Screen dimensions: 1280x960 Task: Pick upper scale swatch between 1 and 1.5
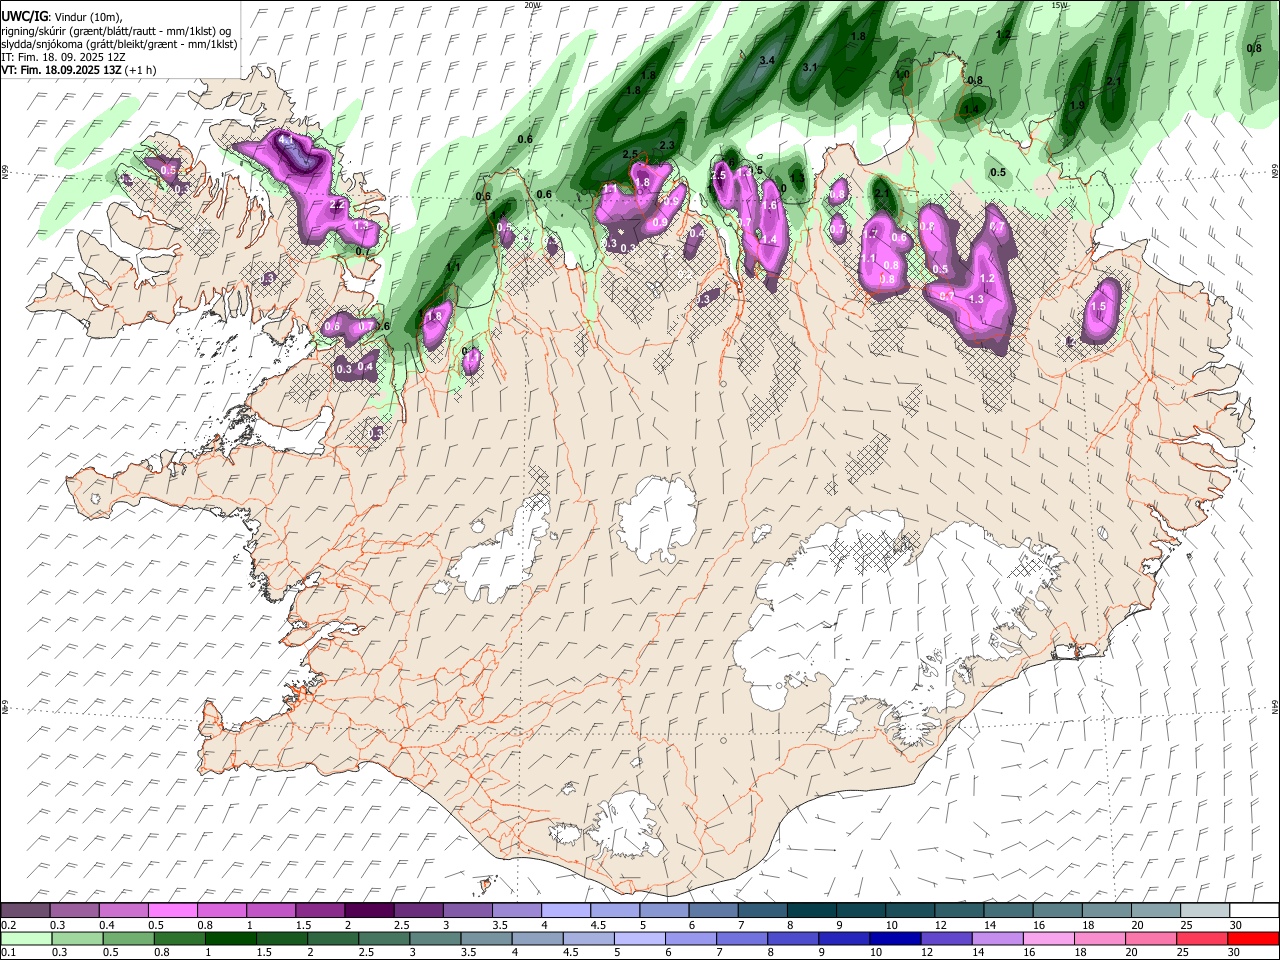(x=270, y=911)
